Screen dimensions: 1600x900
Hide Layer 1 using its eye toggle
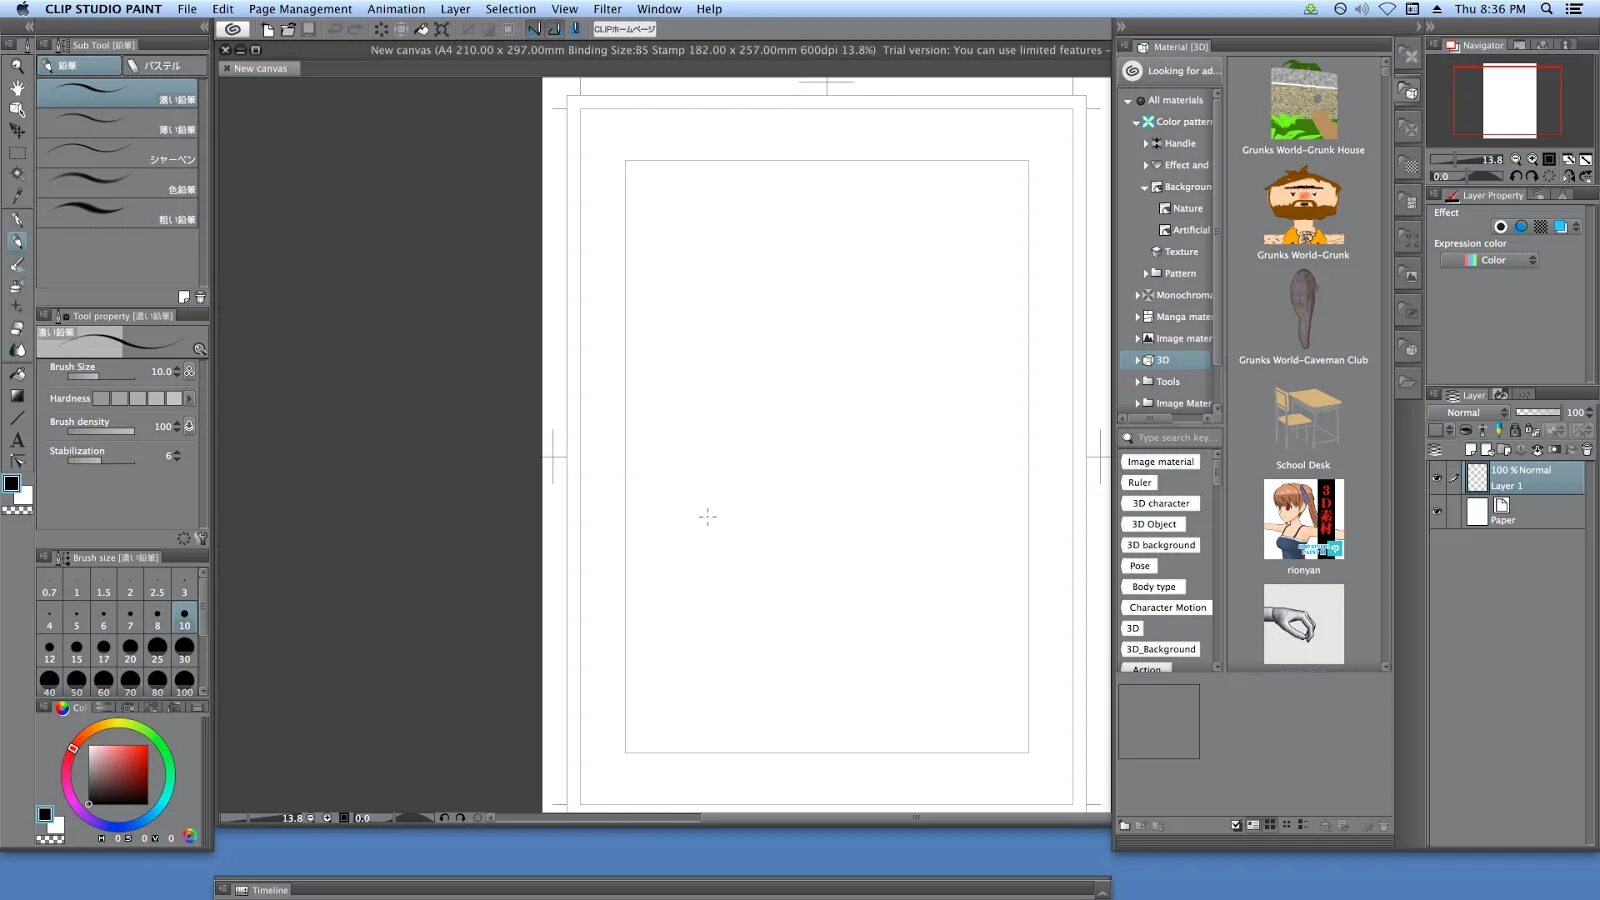point(1437,477)
